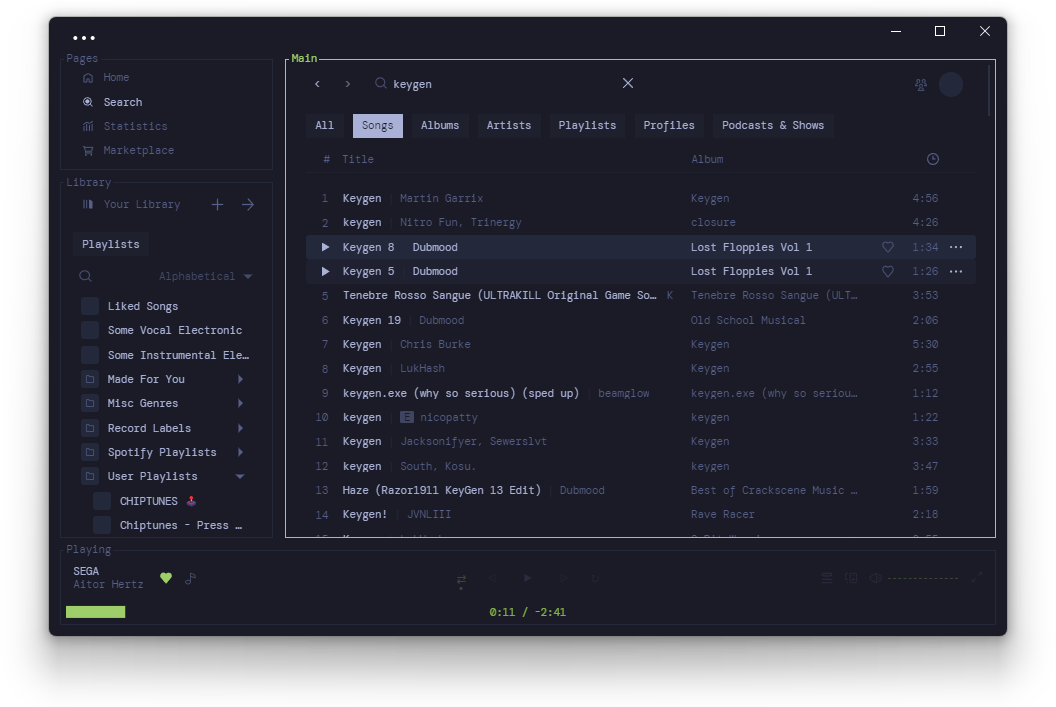Unlike the SEGA track with green heart
The image size is (1056, 707).
click(x=166, y=578)
